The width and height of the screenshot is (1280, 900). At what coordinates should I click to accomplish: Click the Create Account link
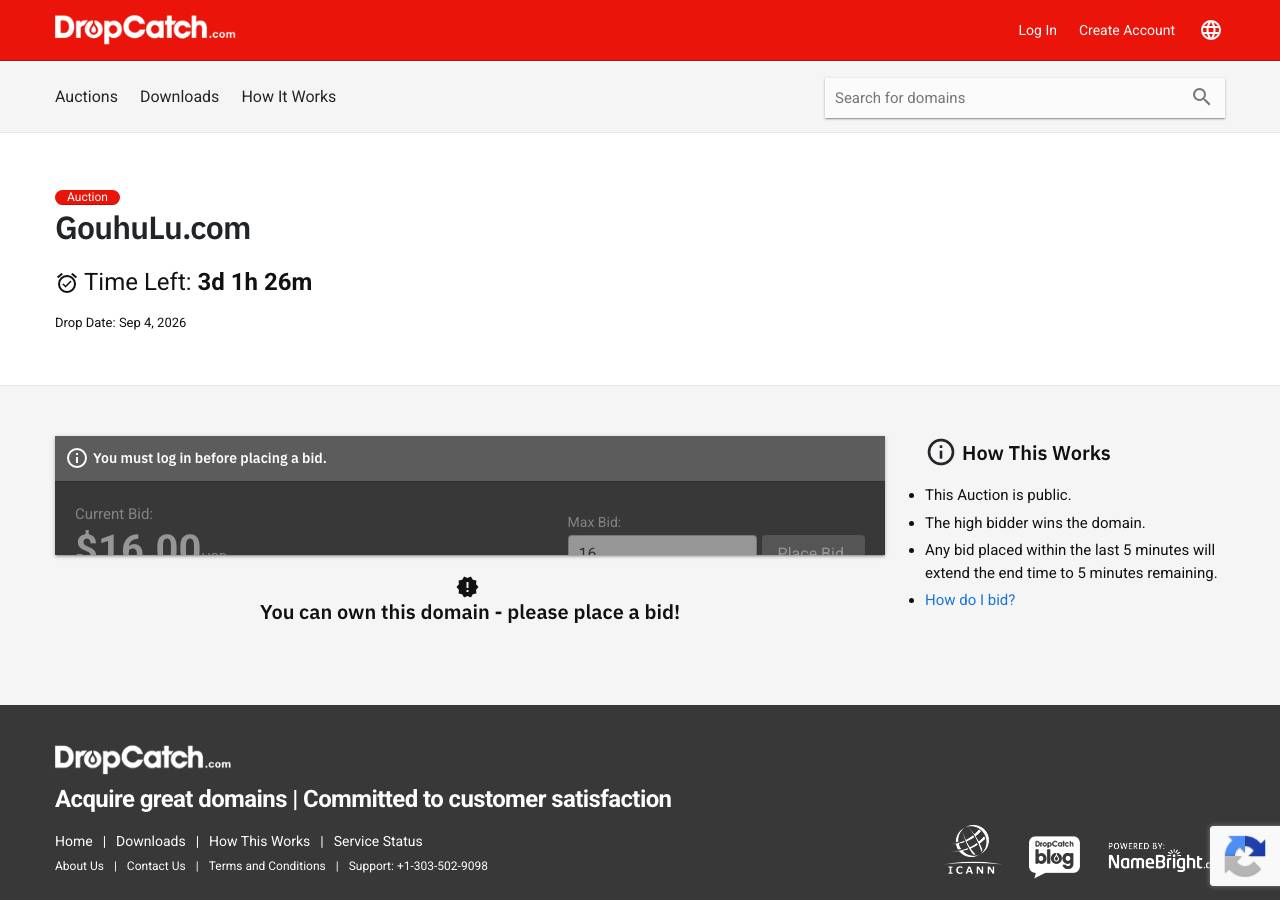[1127, 30]
